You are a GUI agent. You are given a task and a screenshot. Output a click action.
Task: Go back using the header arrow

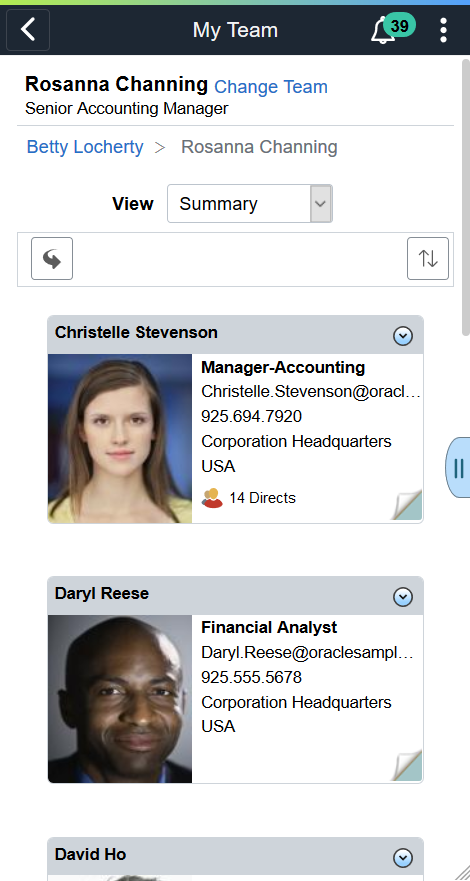28,30
